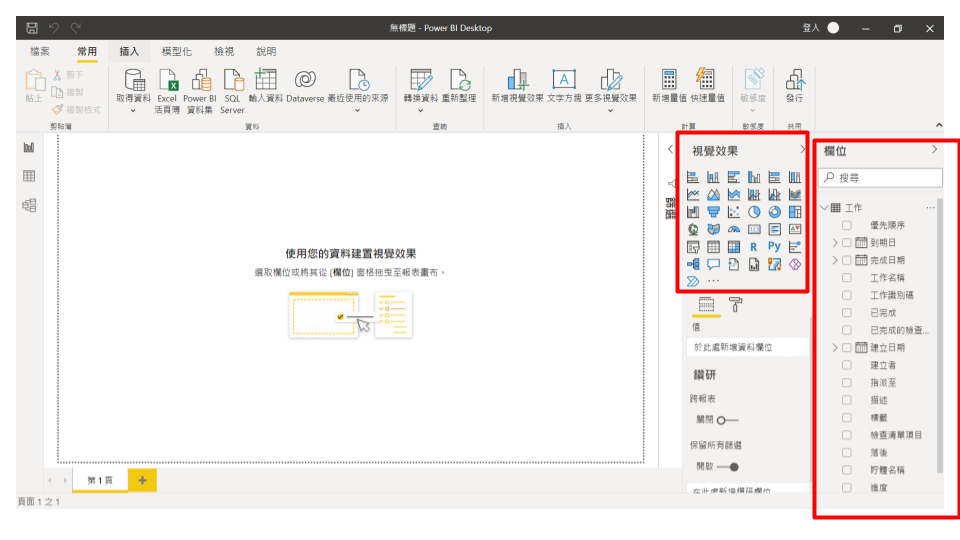Select the R script visual
Screen dimensions: 960x540
754,247
